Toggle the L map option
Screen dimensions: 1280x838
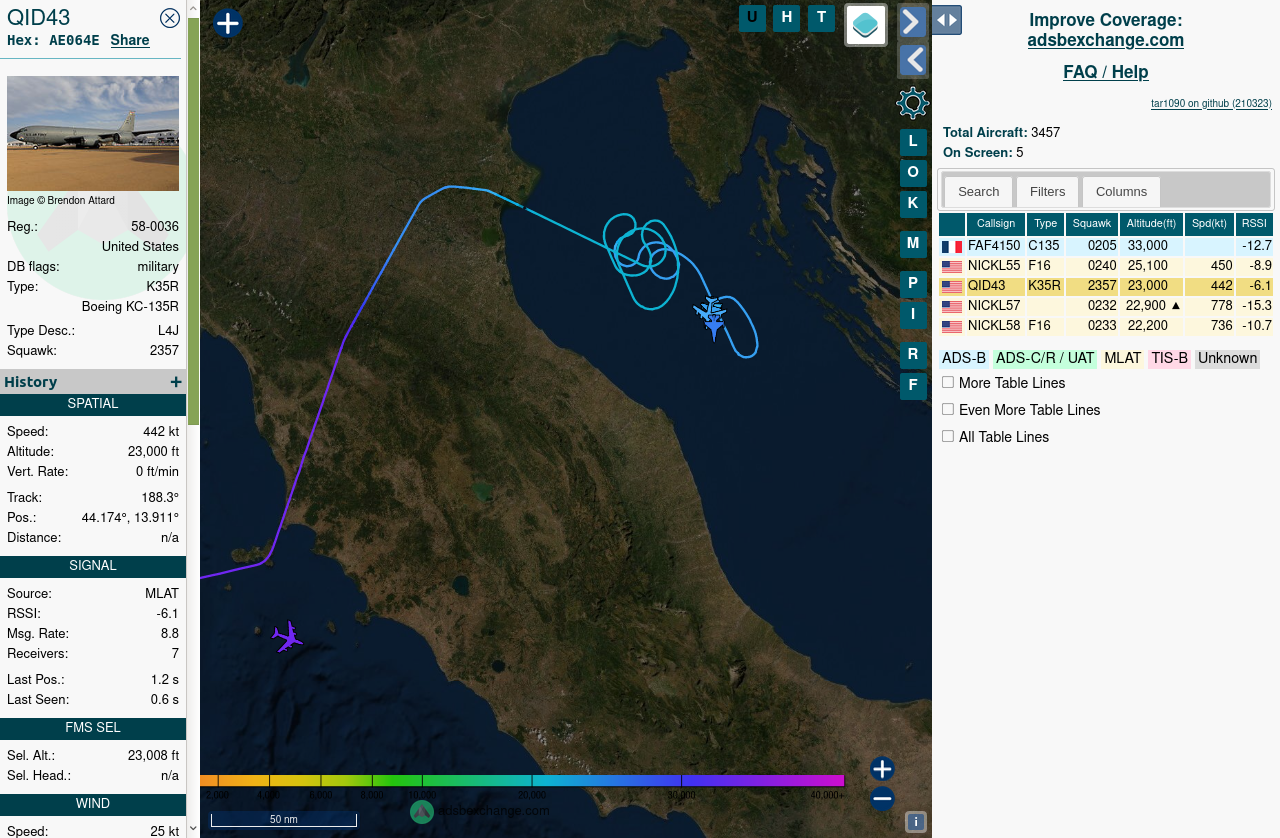click(913, 142)
